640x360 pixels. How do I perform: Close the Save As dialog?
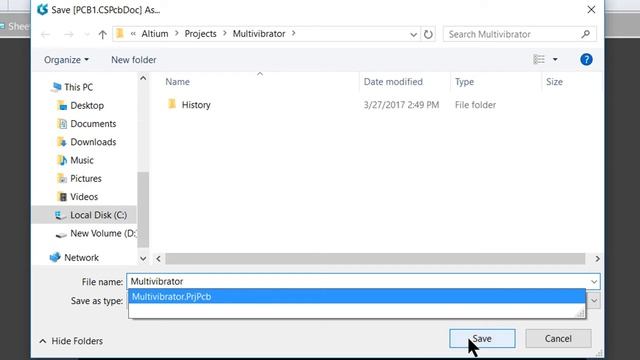coord(591,9)
